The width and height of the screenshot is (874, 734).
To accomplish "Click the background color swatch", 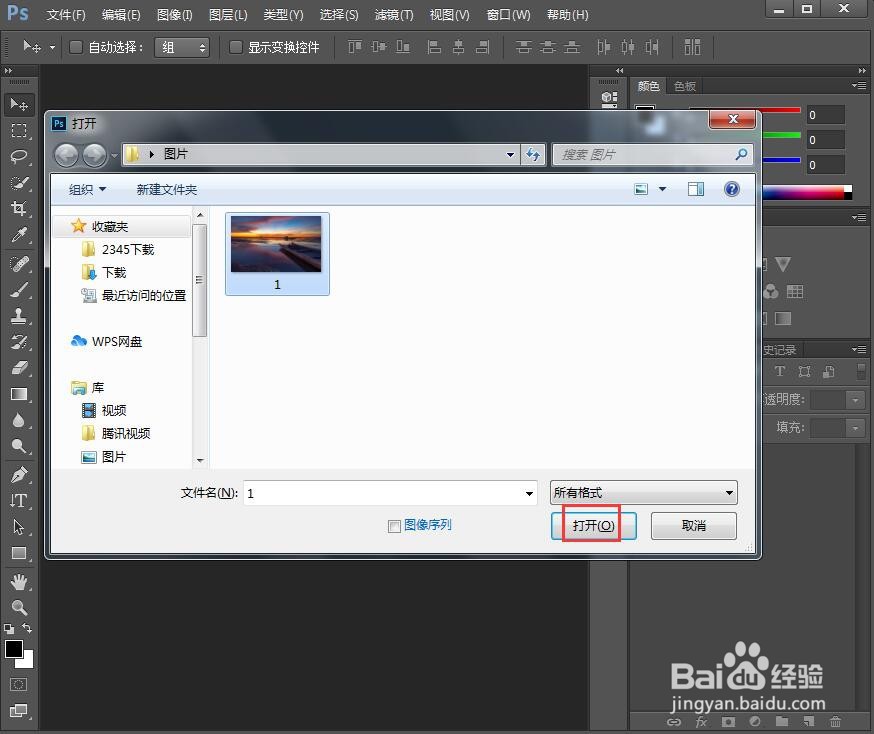I will (27, 662).
